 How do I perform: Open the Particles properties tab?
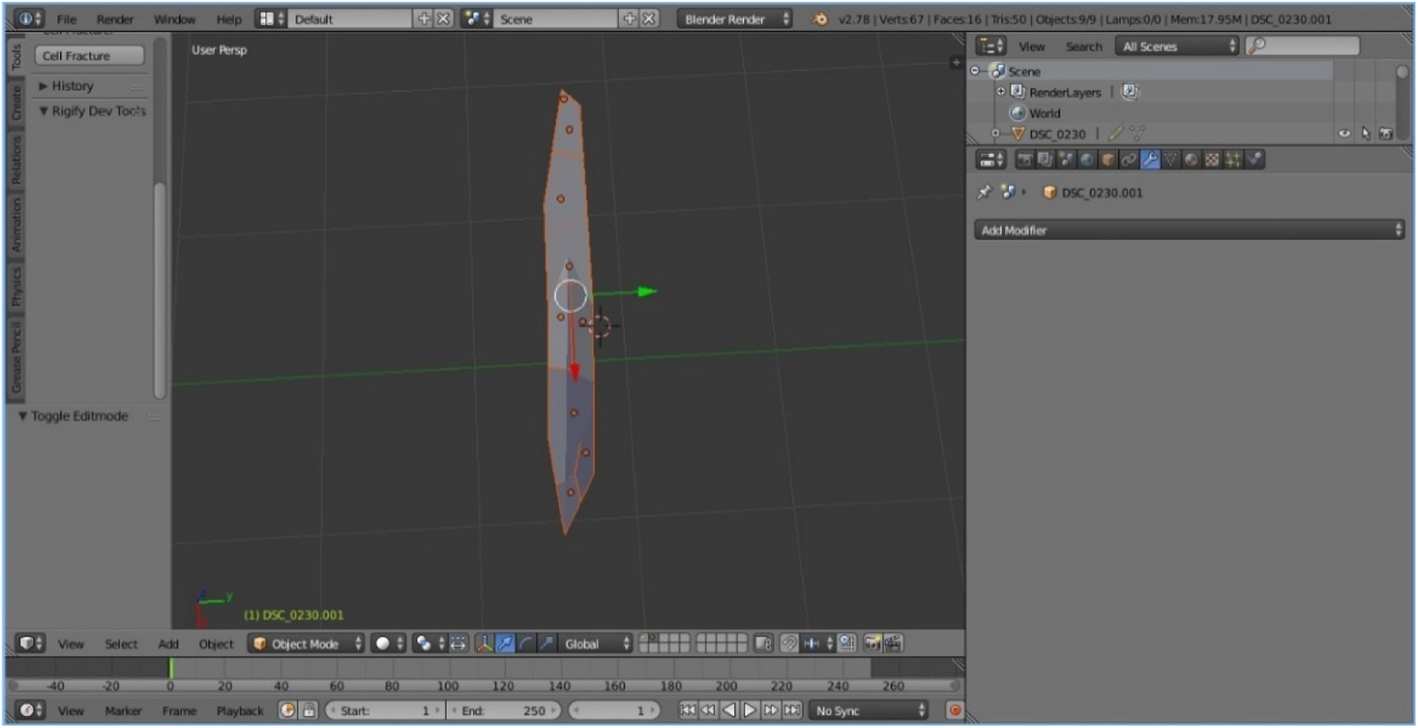(x=1233, y=160)
